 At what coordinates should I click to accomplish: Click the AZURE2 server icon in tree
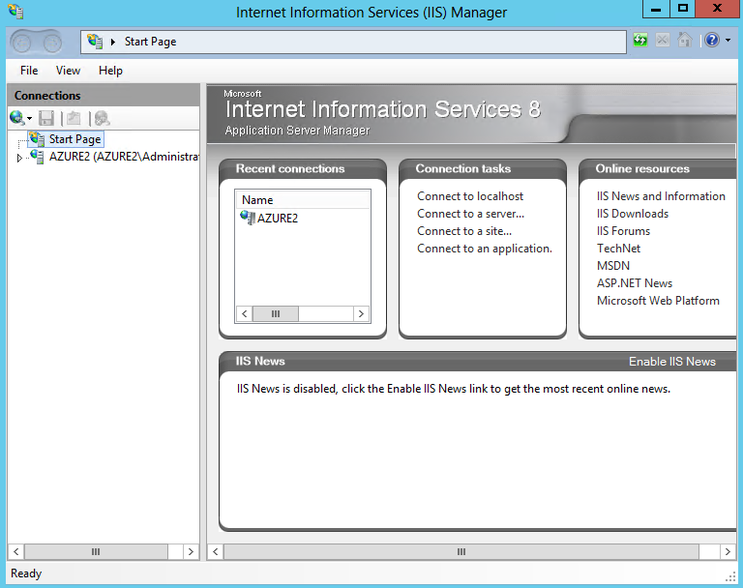tap(37, 156)
